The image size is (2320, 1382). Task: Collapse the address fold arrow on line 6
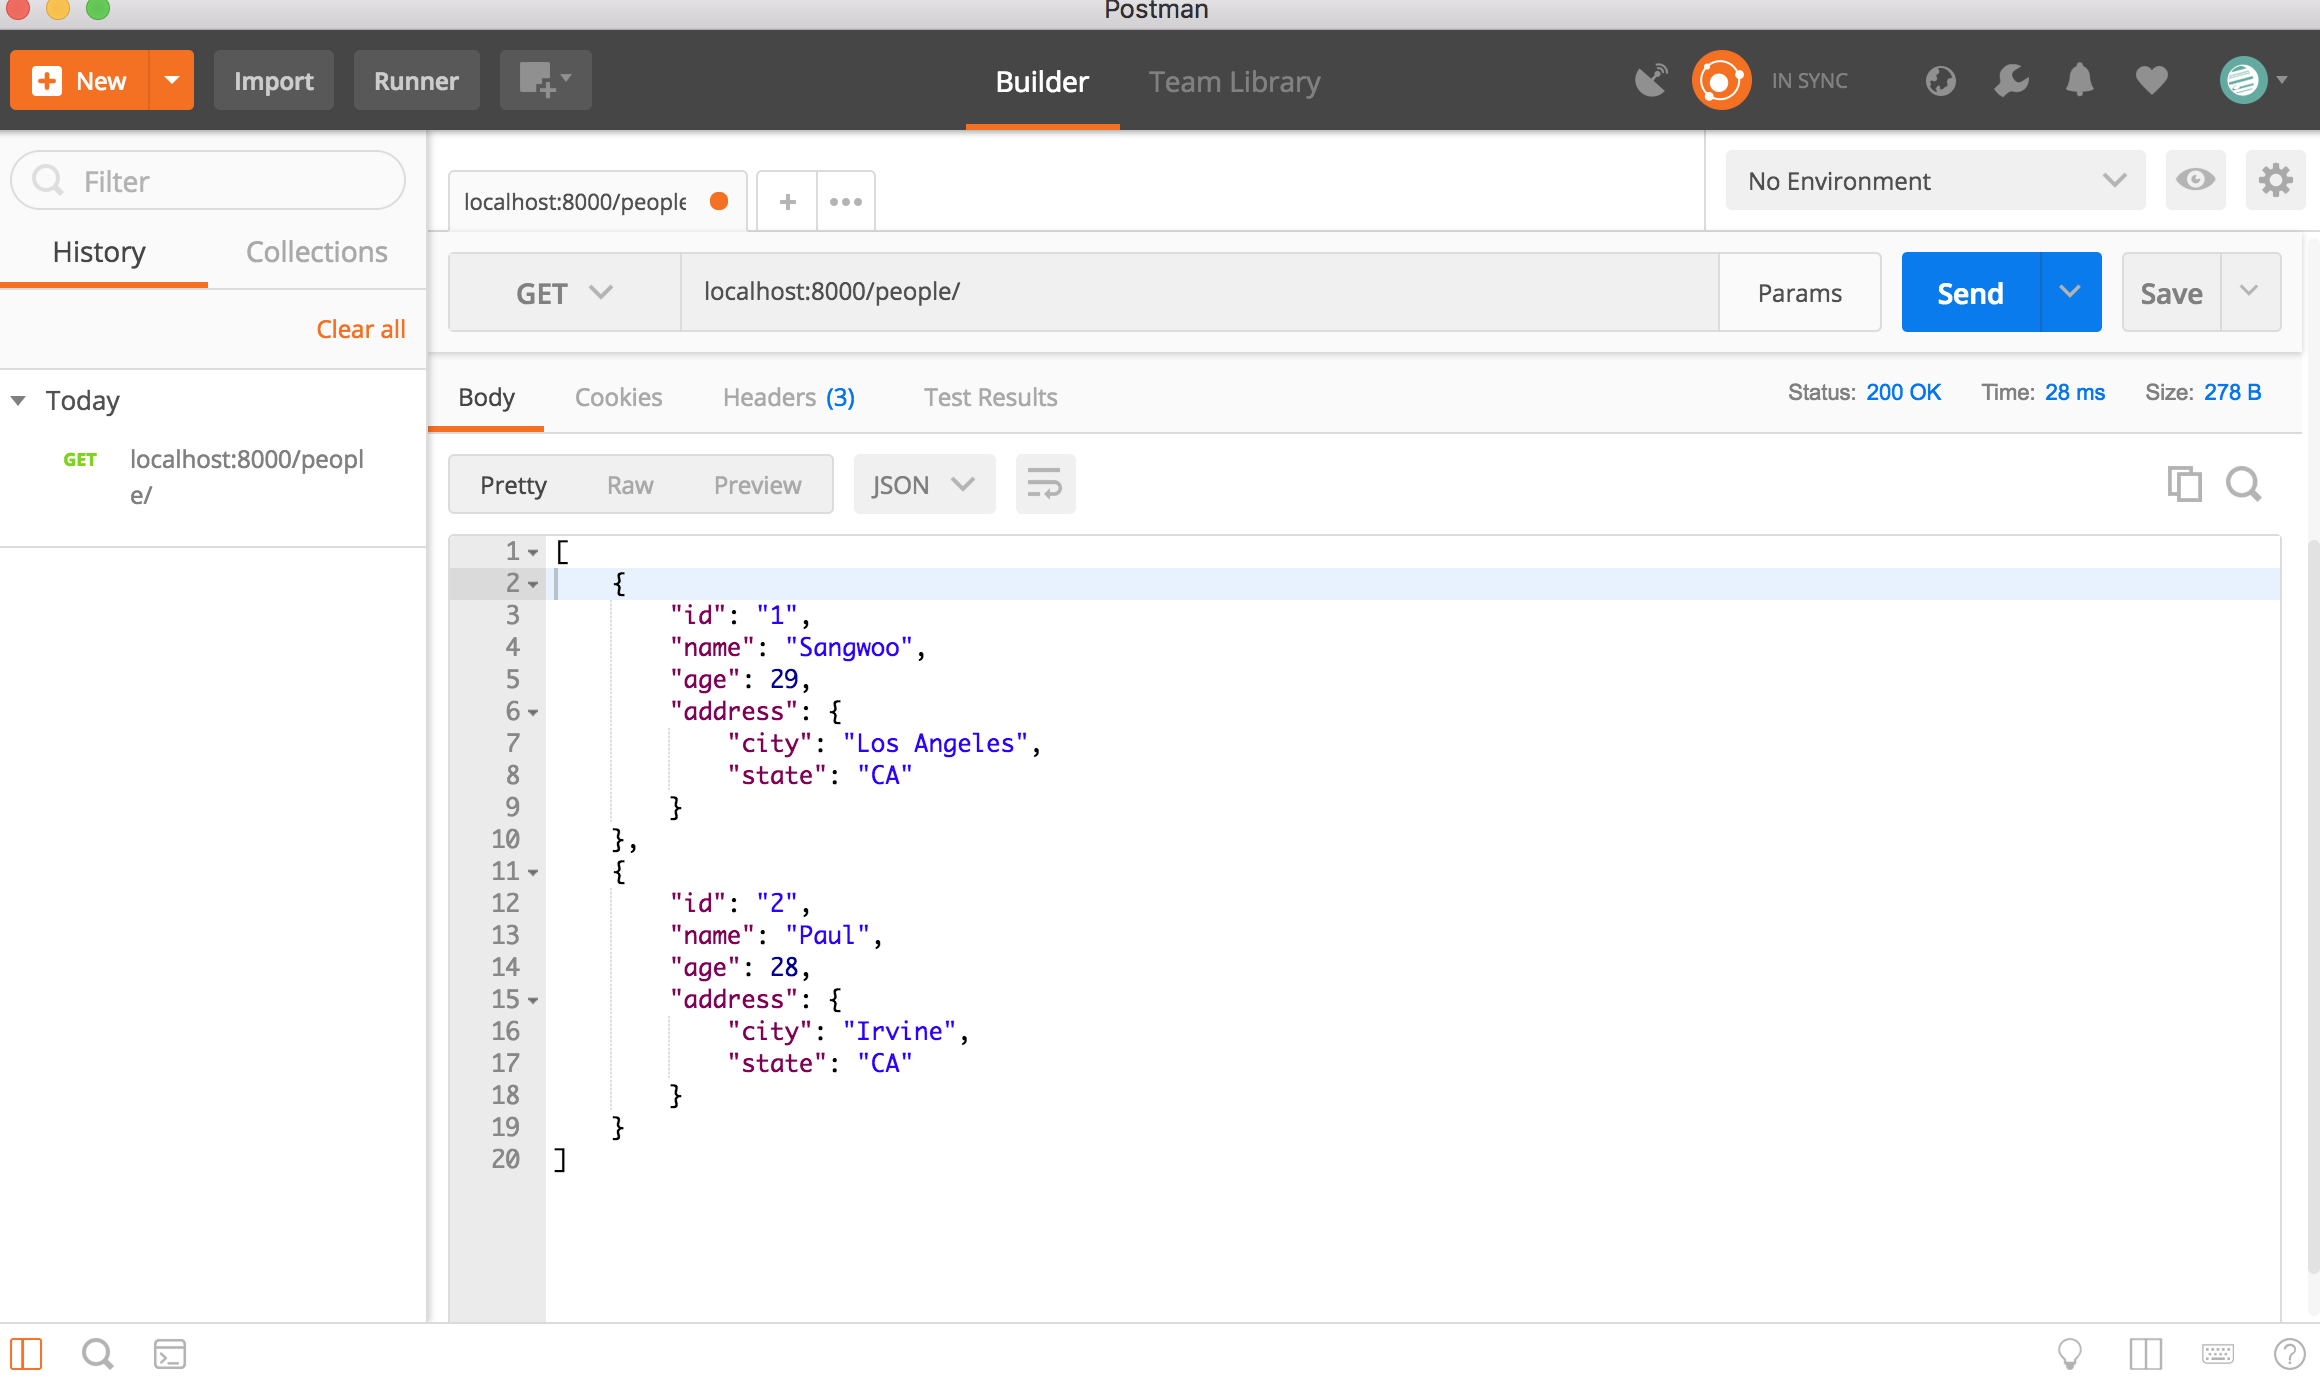[533, 712]
